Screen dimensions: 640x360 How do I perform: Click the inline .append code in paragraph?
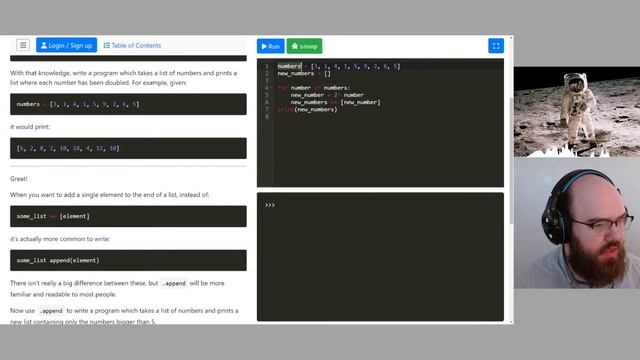pos(174,283)
